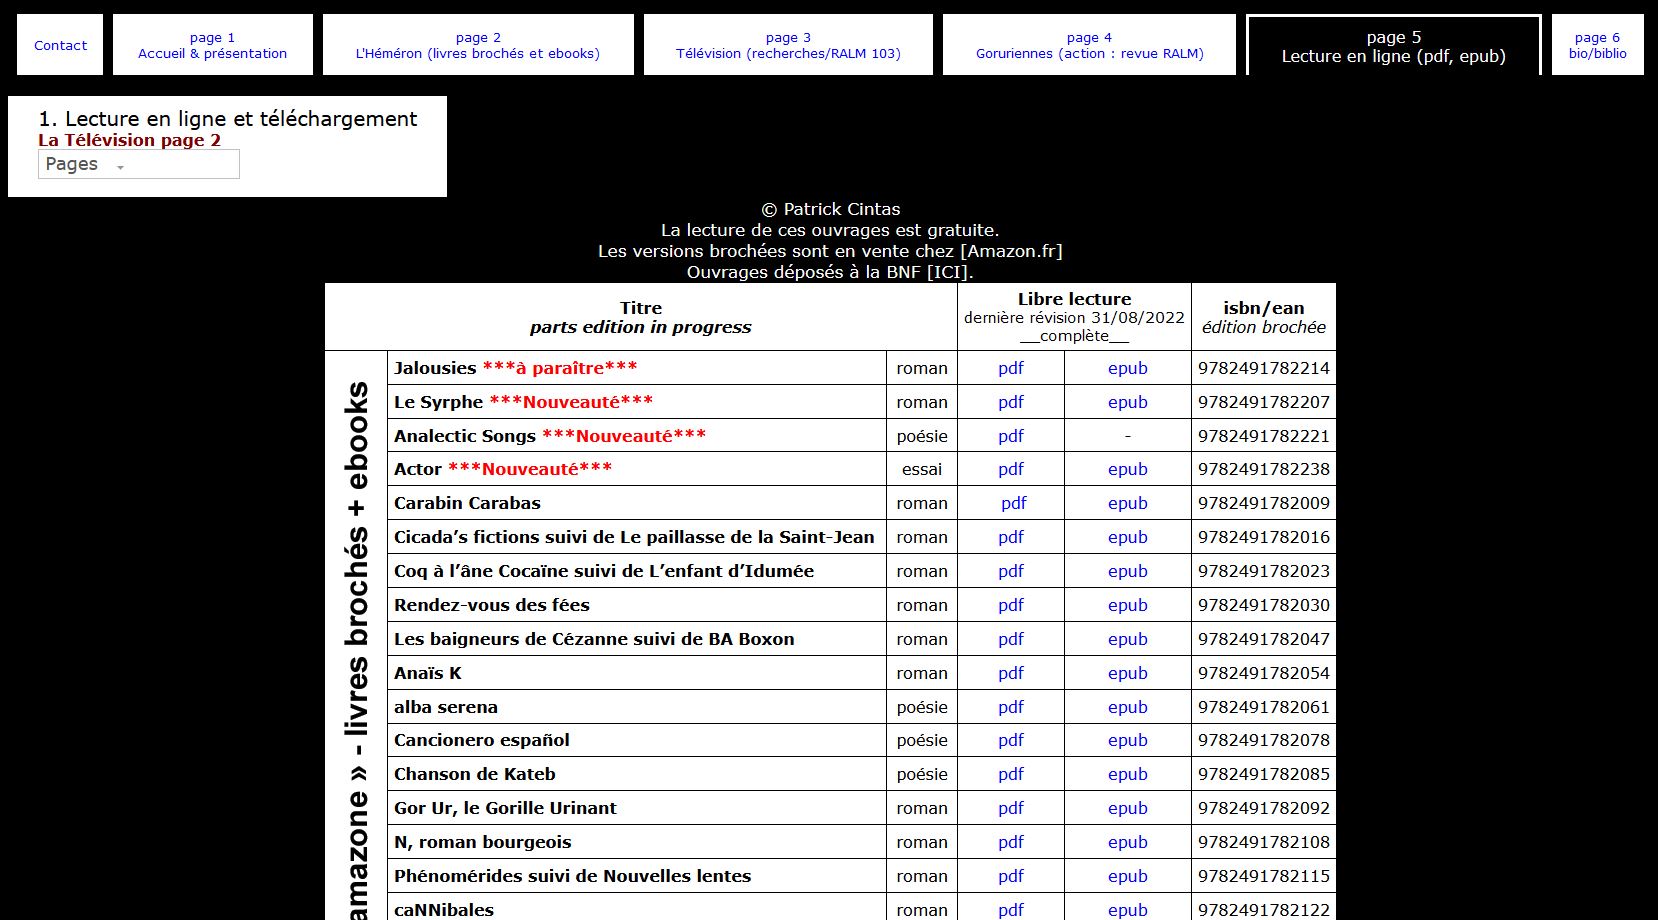Open pdf of caNNibales
Viewport: 1658px width, 920px height.
(x=1010, y=910)
